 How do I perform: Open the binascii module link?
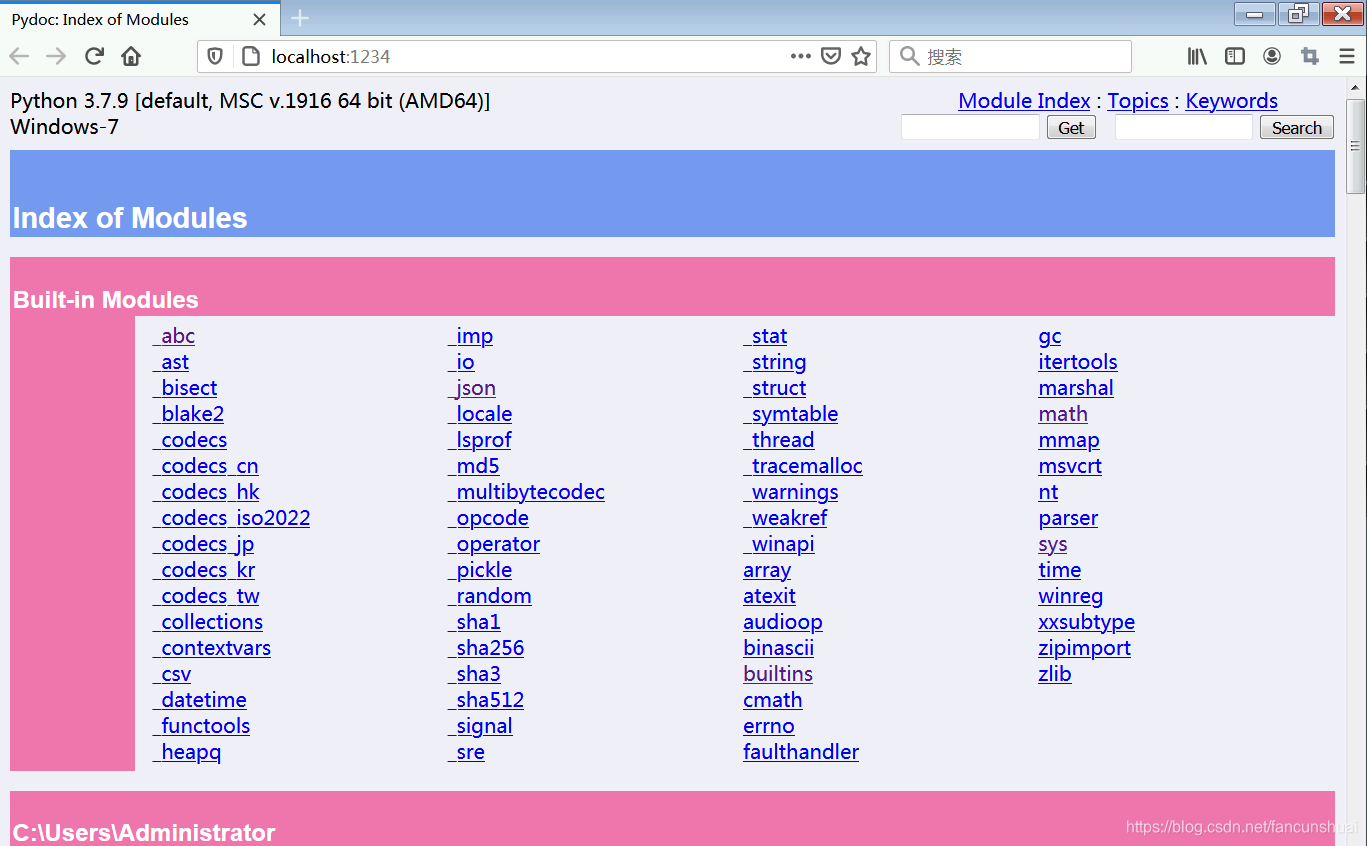click(779, 648)
